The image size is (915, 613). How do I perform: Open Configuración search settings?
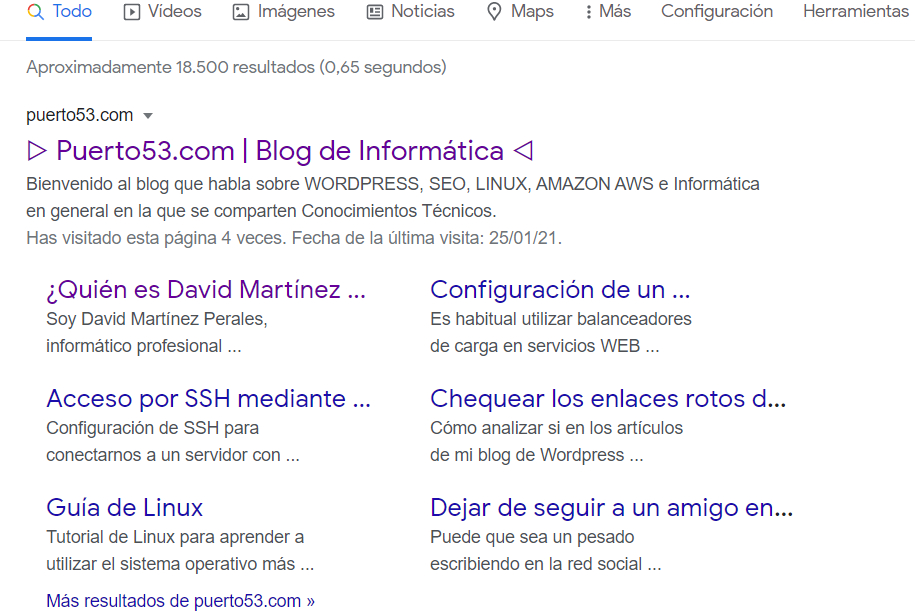[x=717, y=12]
